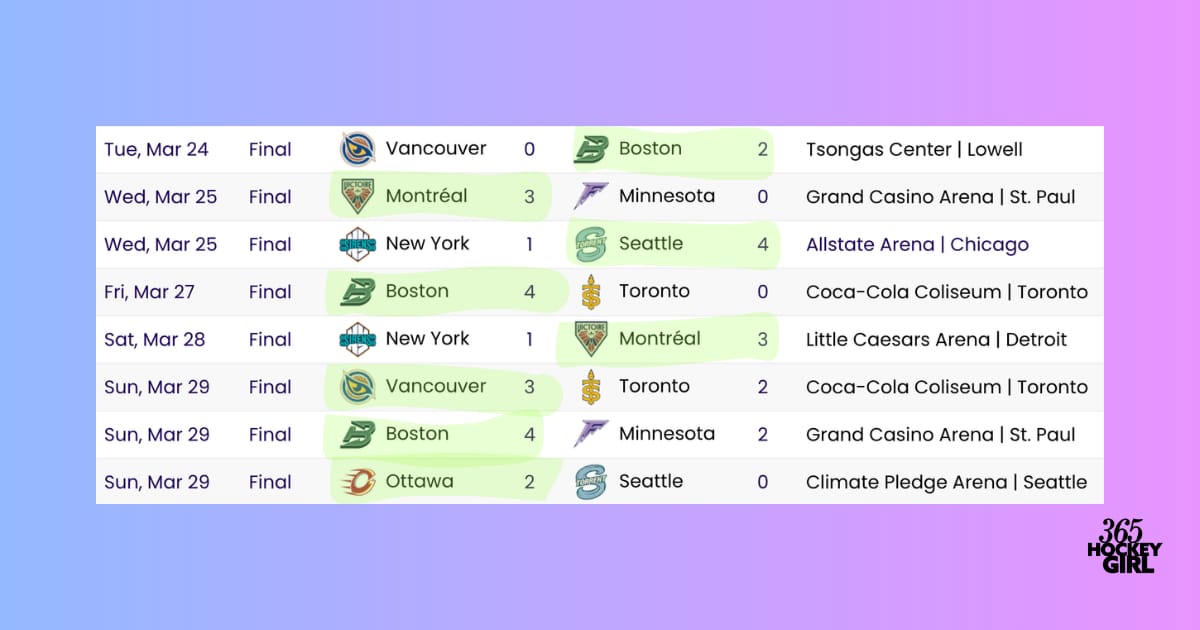Click Ottawa logo in last row
Viewport: 1200px width, 630px height.
[357, 482]
